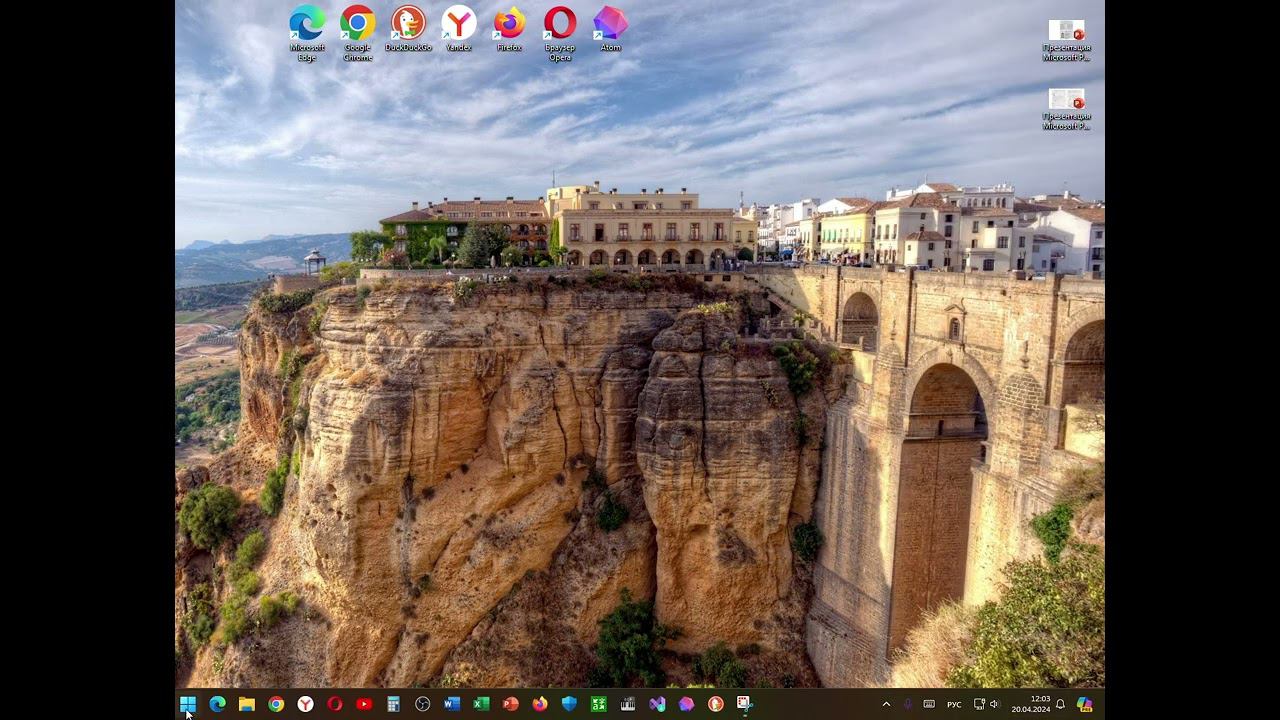Launch Atom editor from the taskbar
This screenshot has height=720, width=1280.
click(686, 704)
